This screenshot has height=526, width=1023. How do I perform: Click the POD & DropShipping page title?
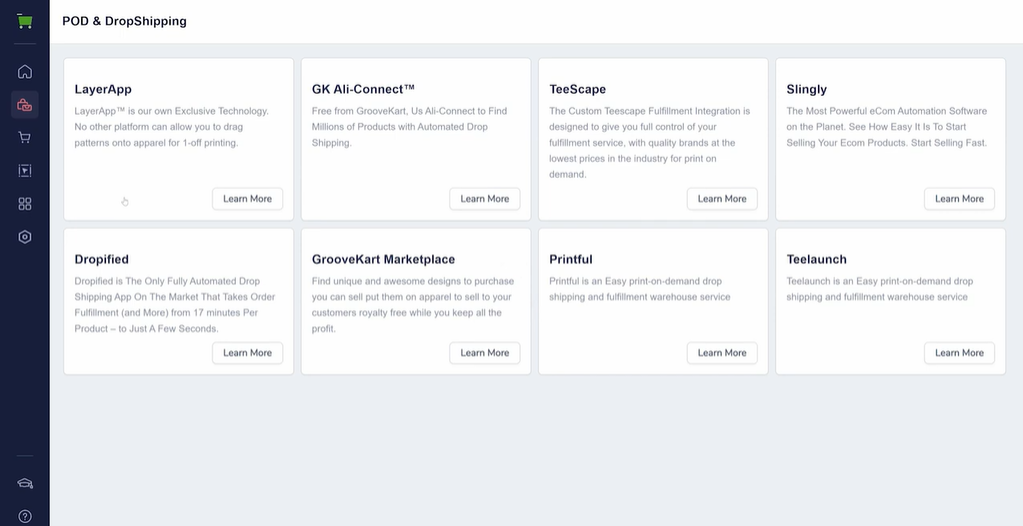pos(125,21)
